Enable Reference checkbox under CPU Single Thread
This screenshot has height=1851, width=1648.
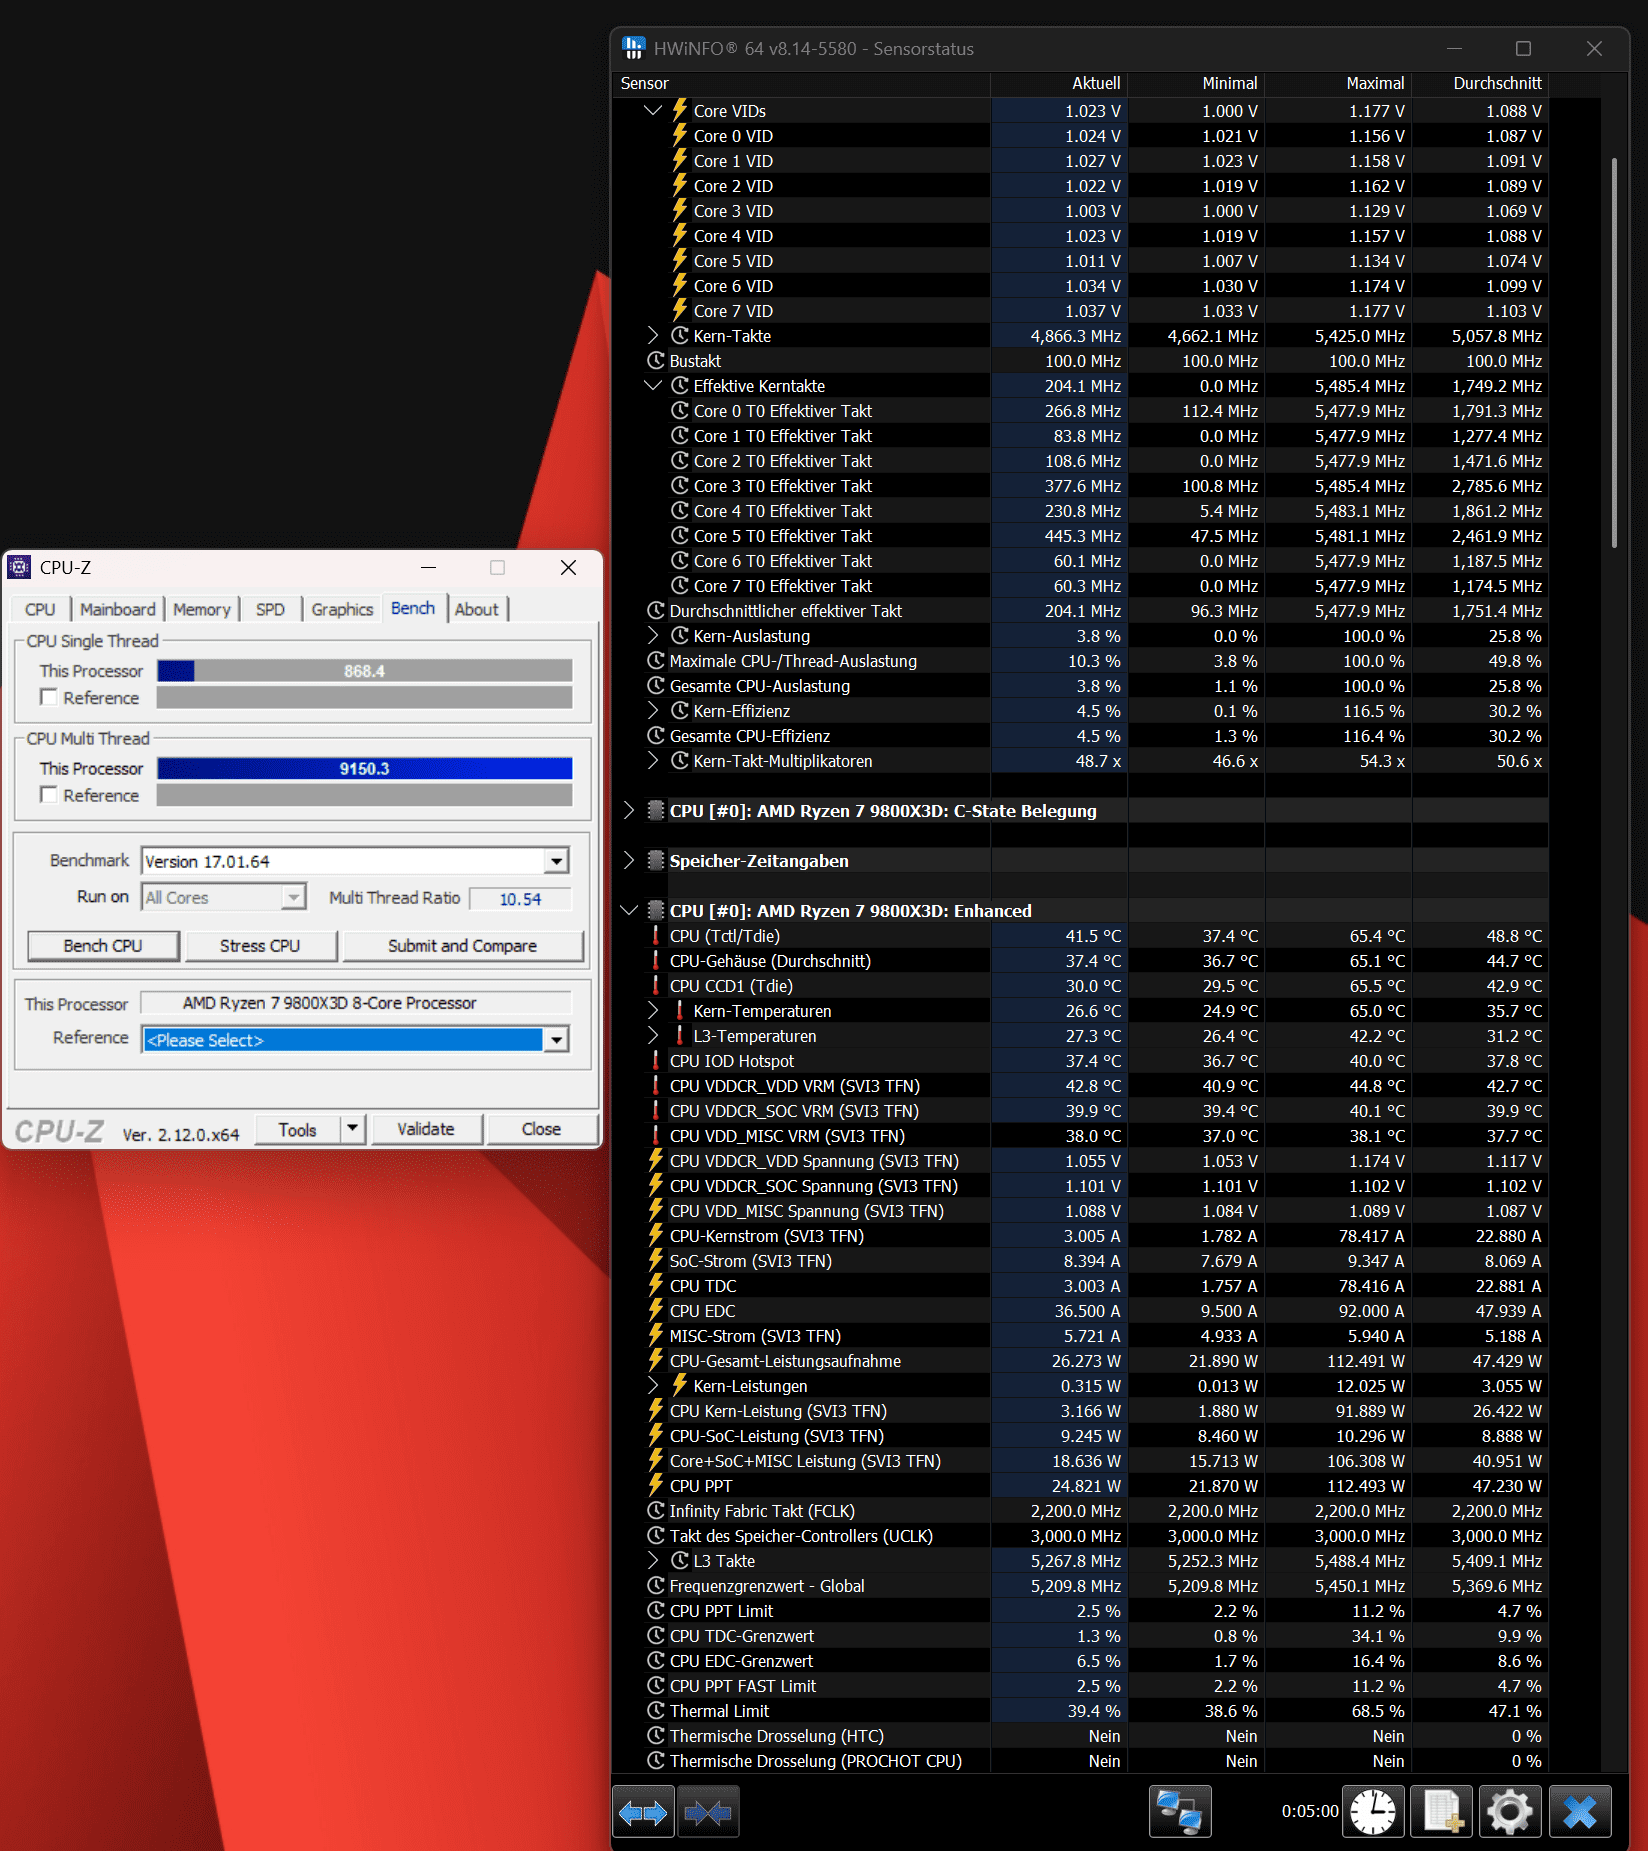pyautogui.click(x=48, y=697)
